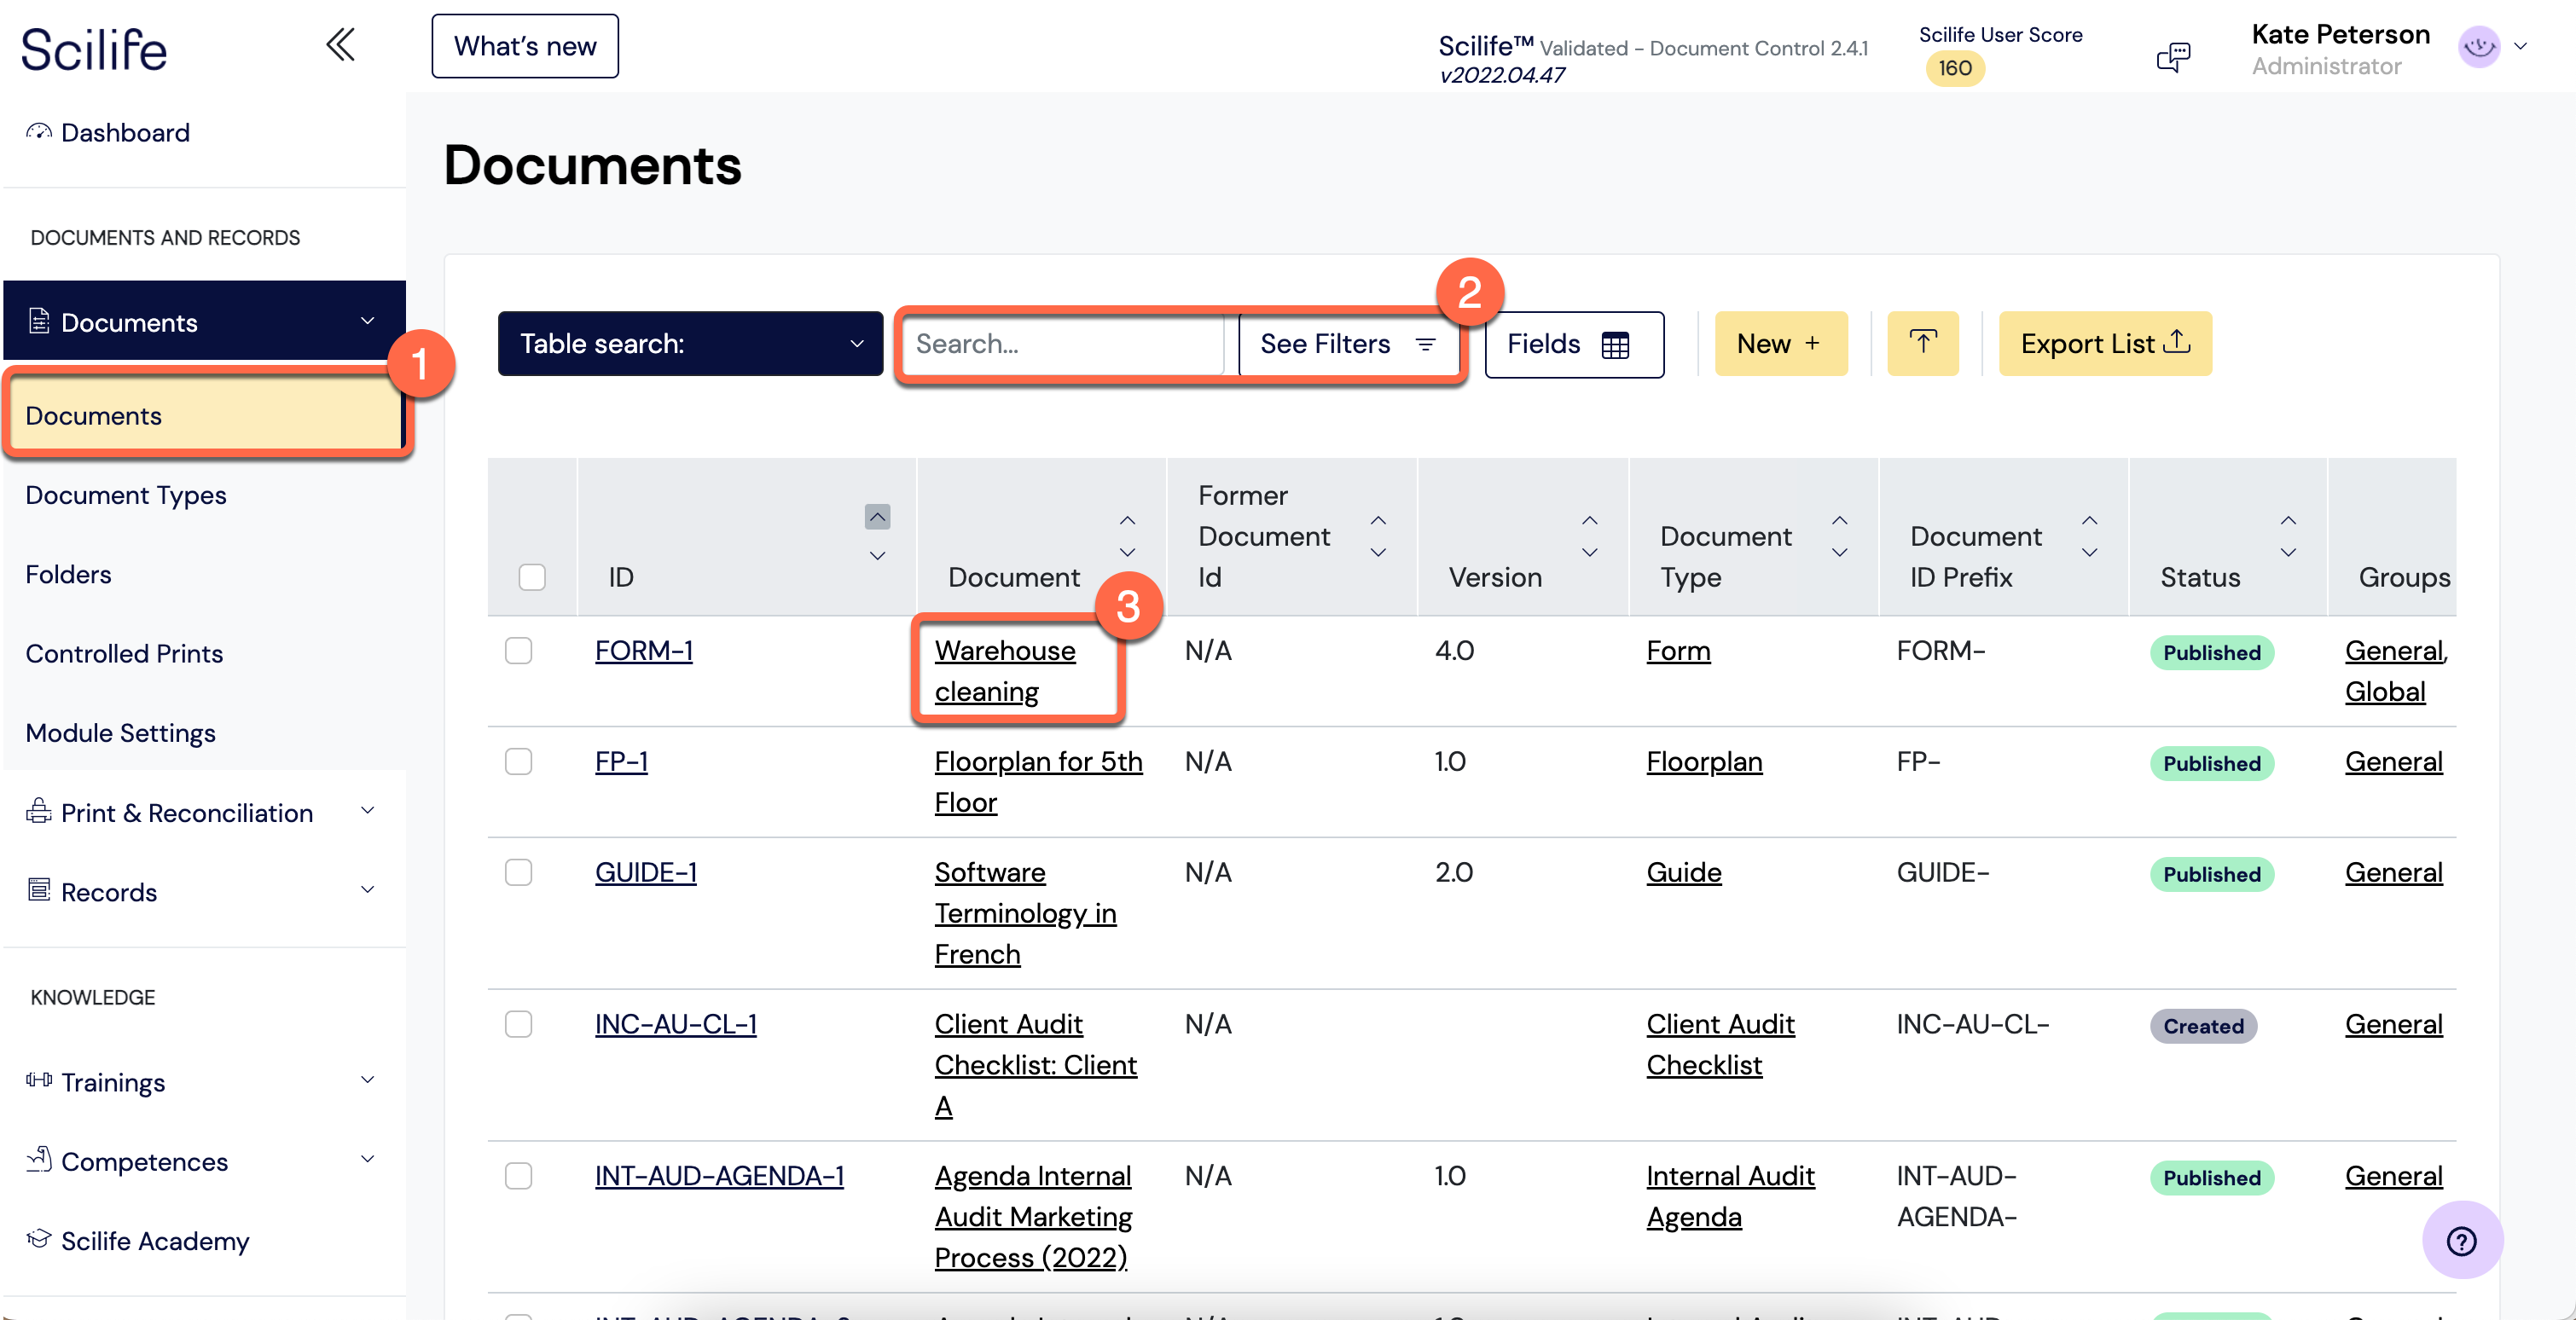Click Published status badge for FORM-1
The image size is (2576, 1320).
pyautogui.click(x=2211, y=652)
